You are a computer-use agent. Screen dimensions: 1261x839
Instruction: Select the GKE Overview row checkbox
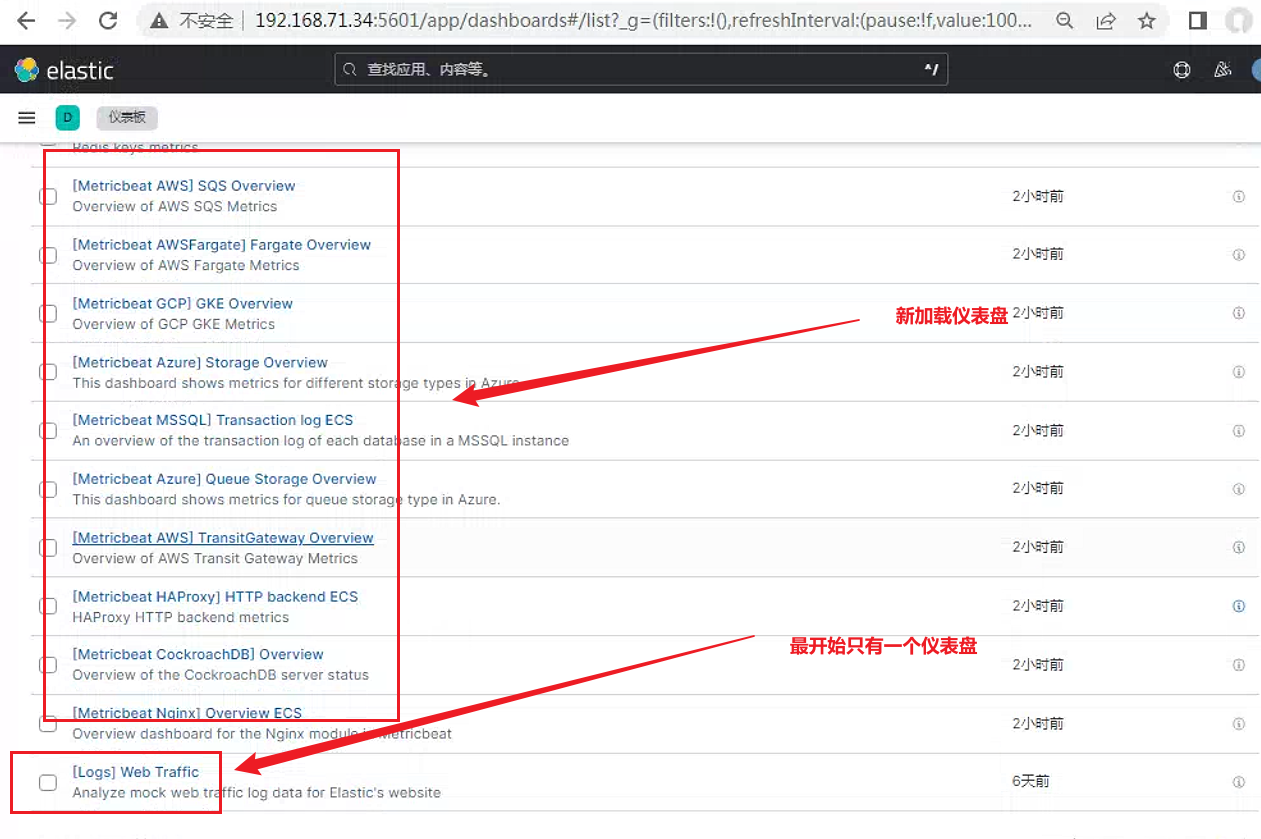pyautogui.click(x=48, y=313)
